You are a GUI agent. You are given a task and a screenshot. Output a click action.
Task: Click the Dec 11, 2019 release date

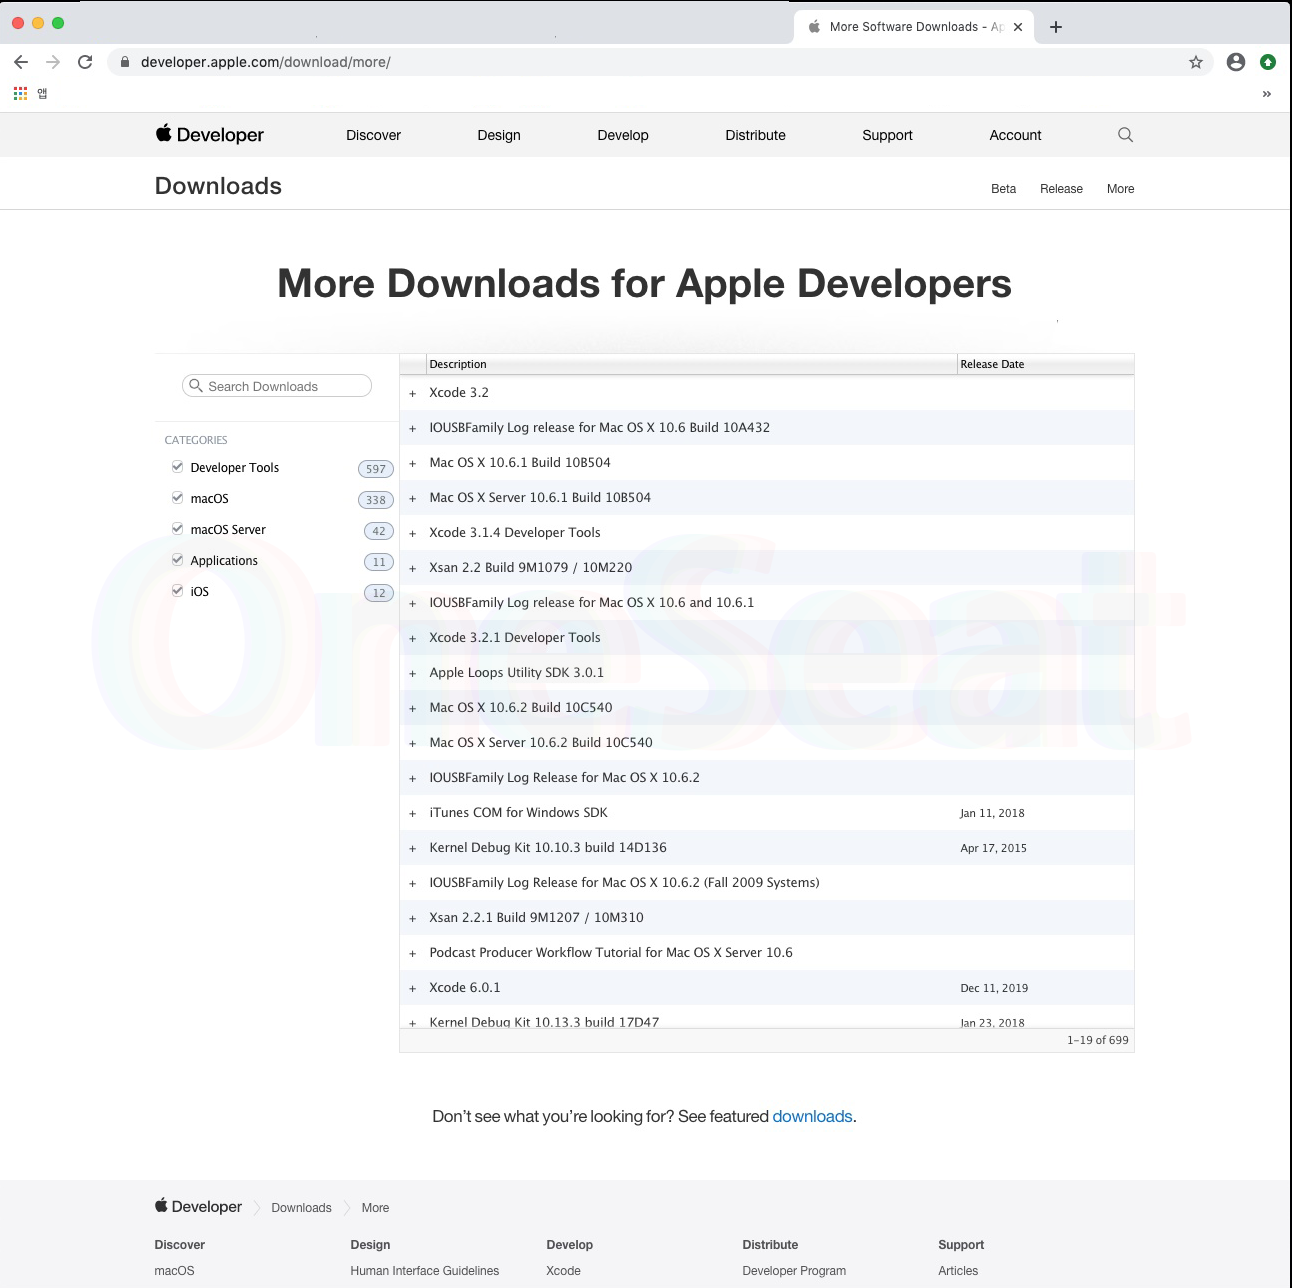[x=994, y=988]
